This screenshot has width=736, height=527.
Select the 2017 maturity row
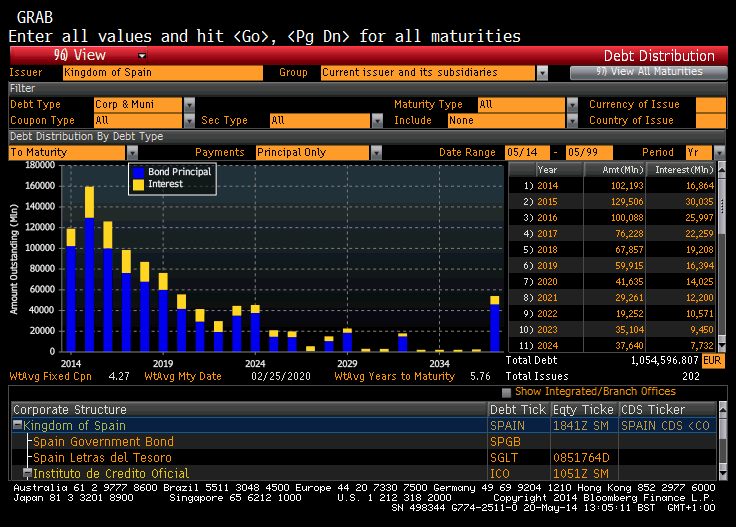point(612,234)
